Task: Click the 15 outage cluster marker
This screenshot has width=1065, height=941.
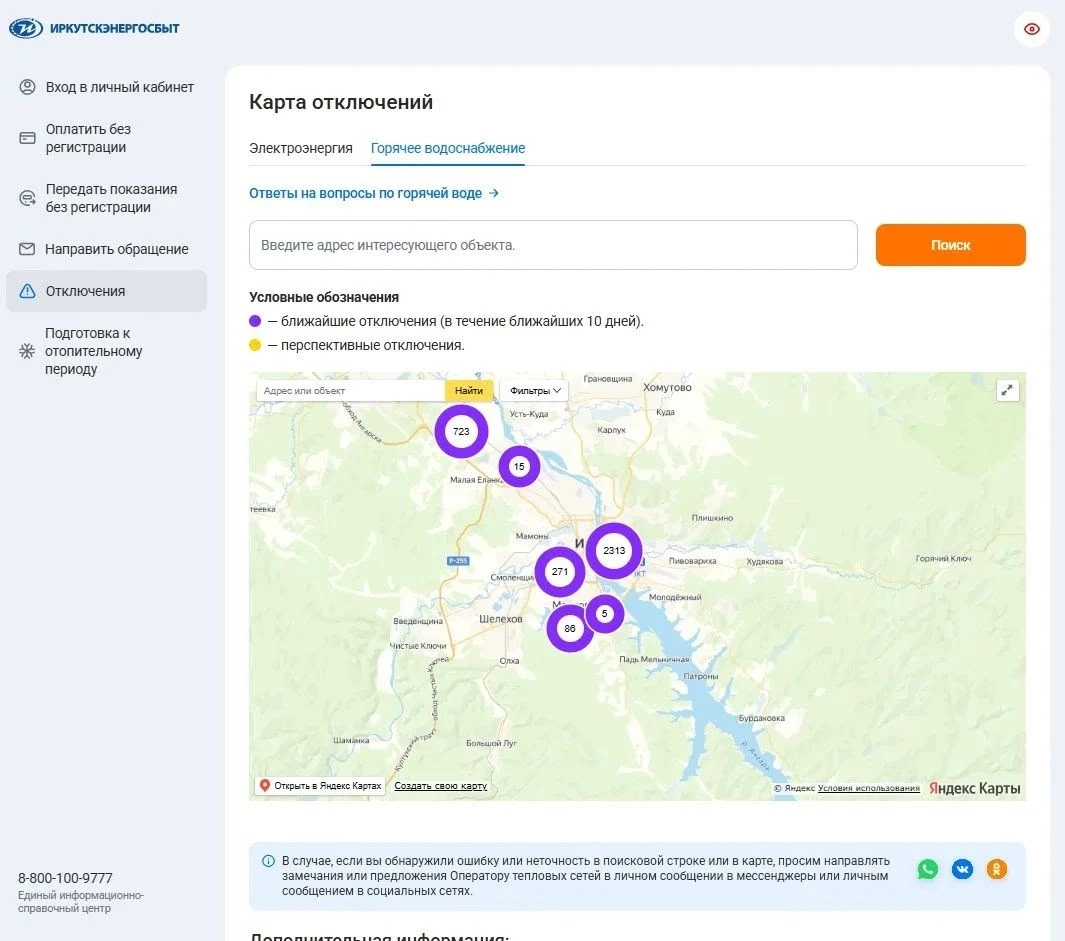Action: pos(519,467)
